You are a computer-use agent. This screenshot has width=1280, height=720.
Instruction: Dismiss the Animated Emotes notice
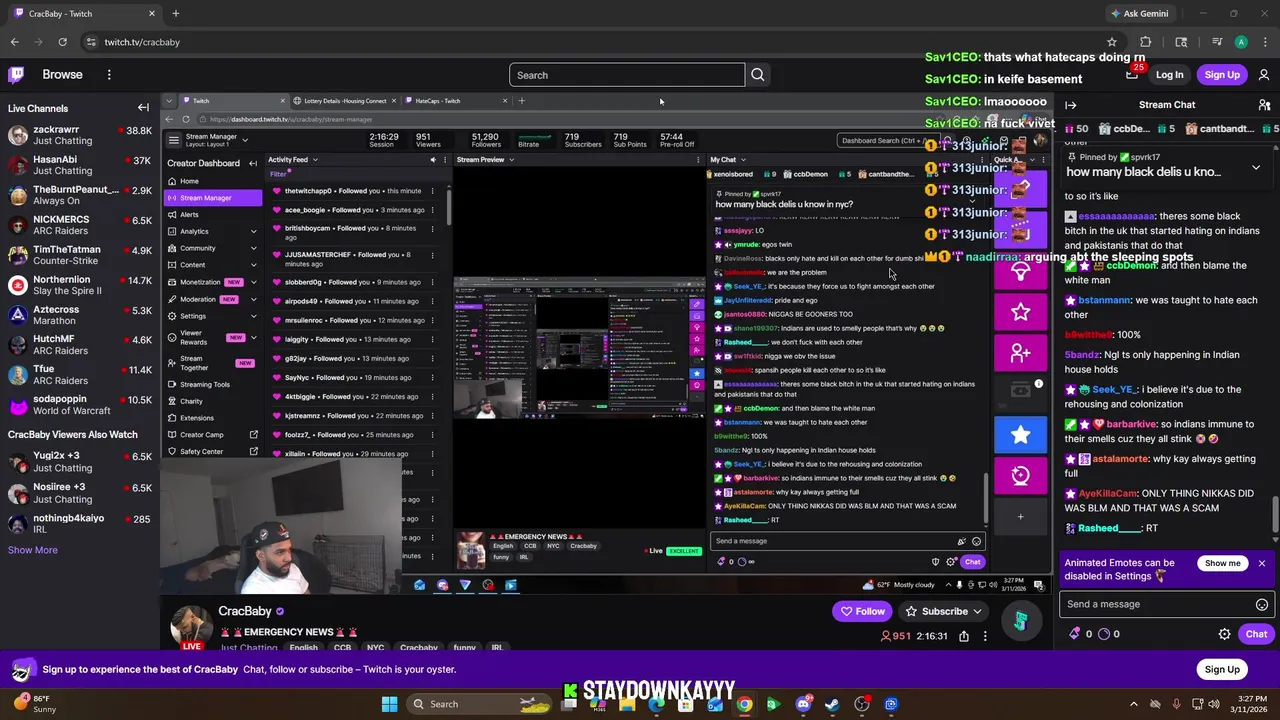1262,563
